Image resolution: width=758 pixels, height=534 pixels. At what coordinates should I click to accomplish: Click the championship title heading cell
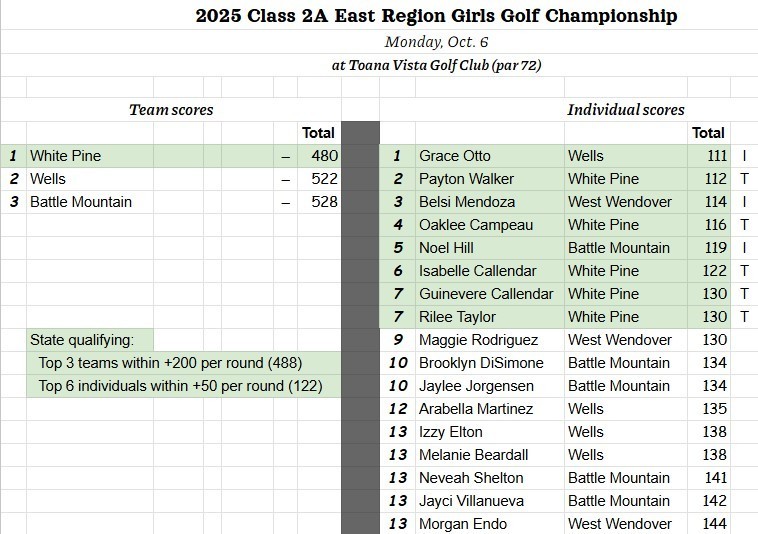click(435, 16)
